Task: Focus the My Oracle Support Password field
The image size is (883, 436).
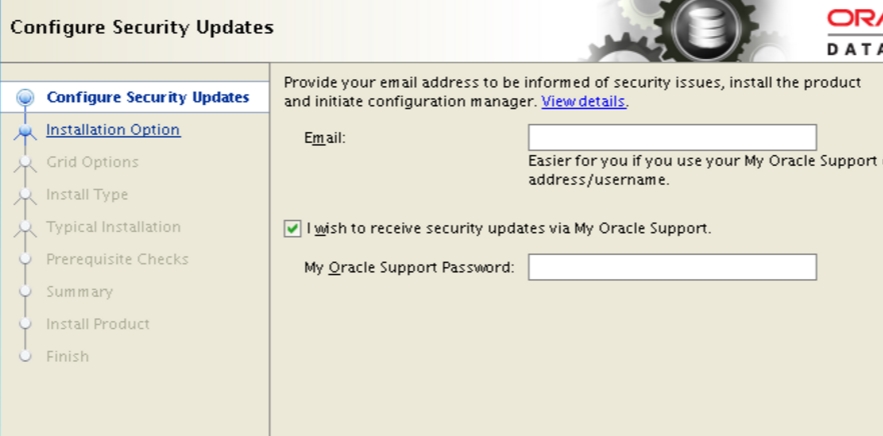Action: (672, 267)
